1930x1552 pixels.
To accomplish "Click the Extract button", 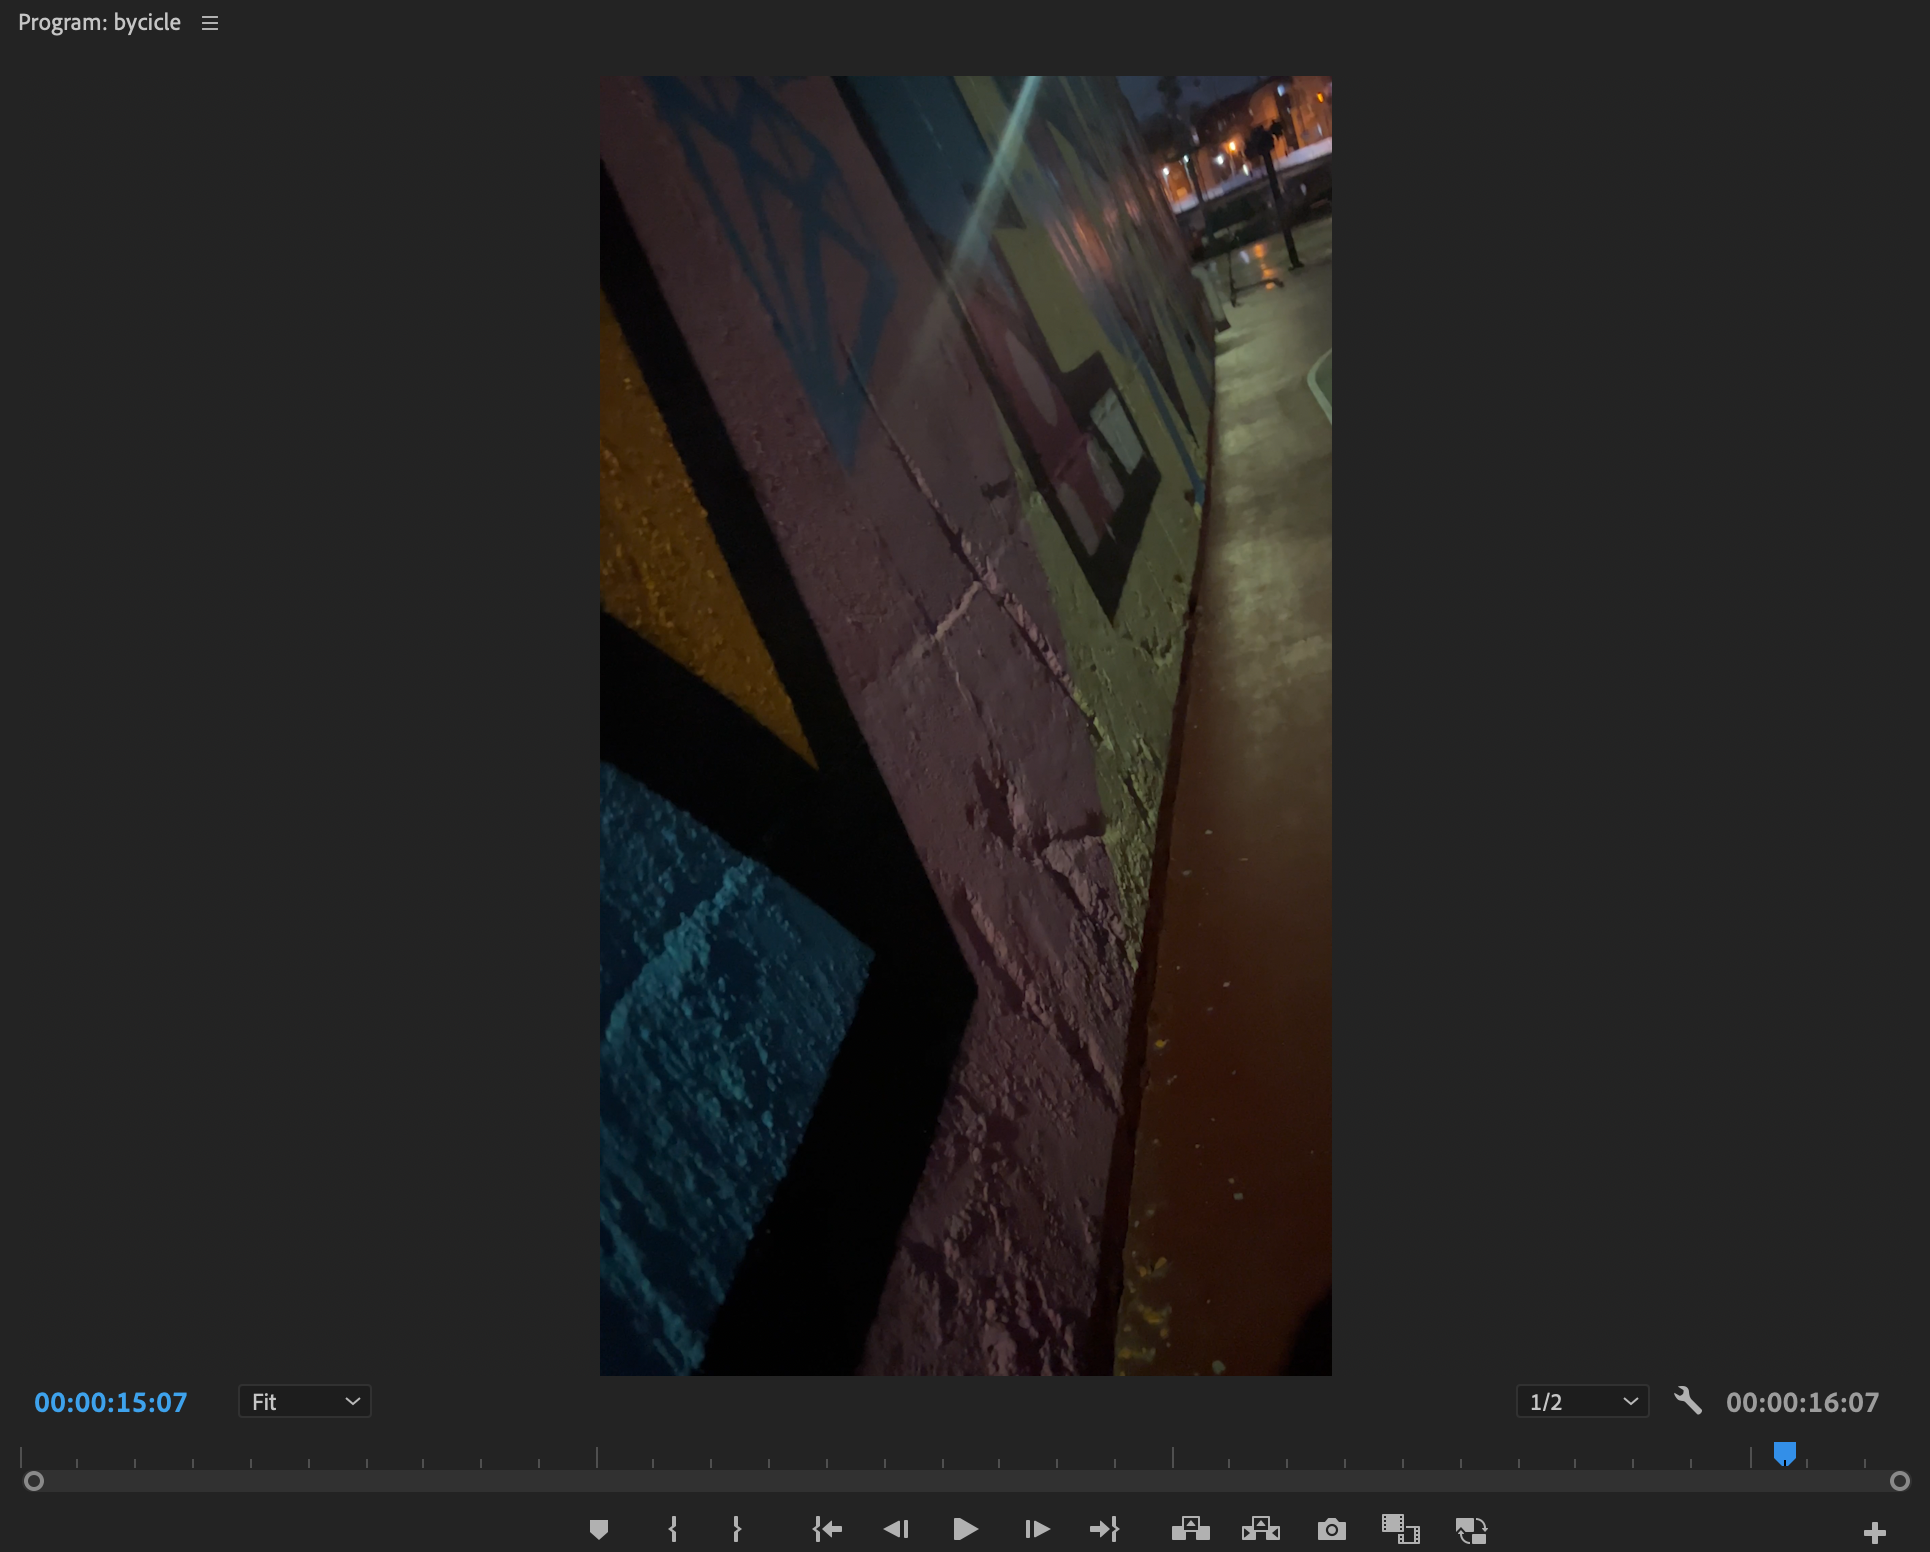I will point(1261,1529).
